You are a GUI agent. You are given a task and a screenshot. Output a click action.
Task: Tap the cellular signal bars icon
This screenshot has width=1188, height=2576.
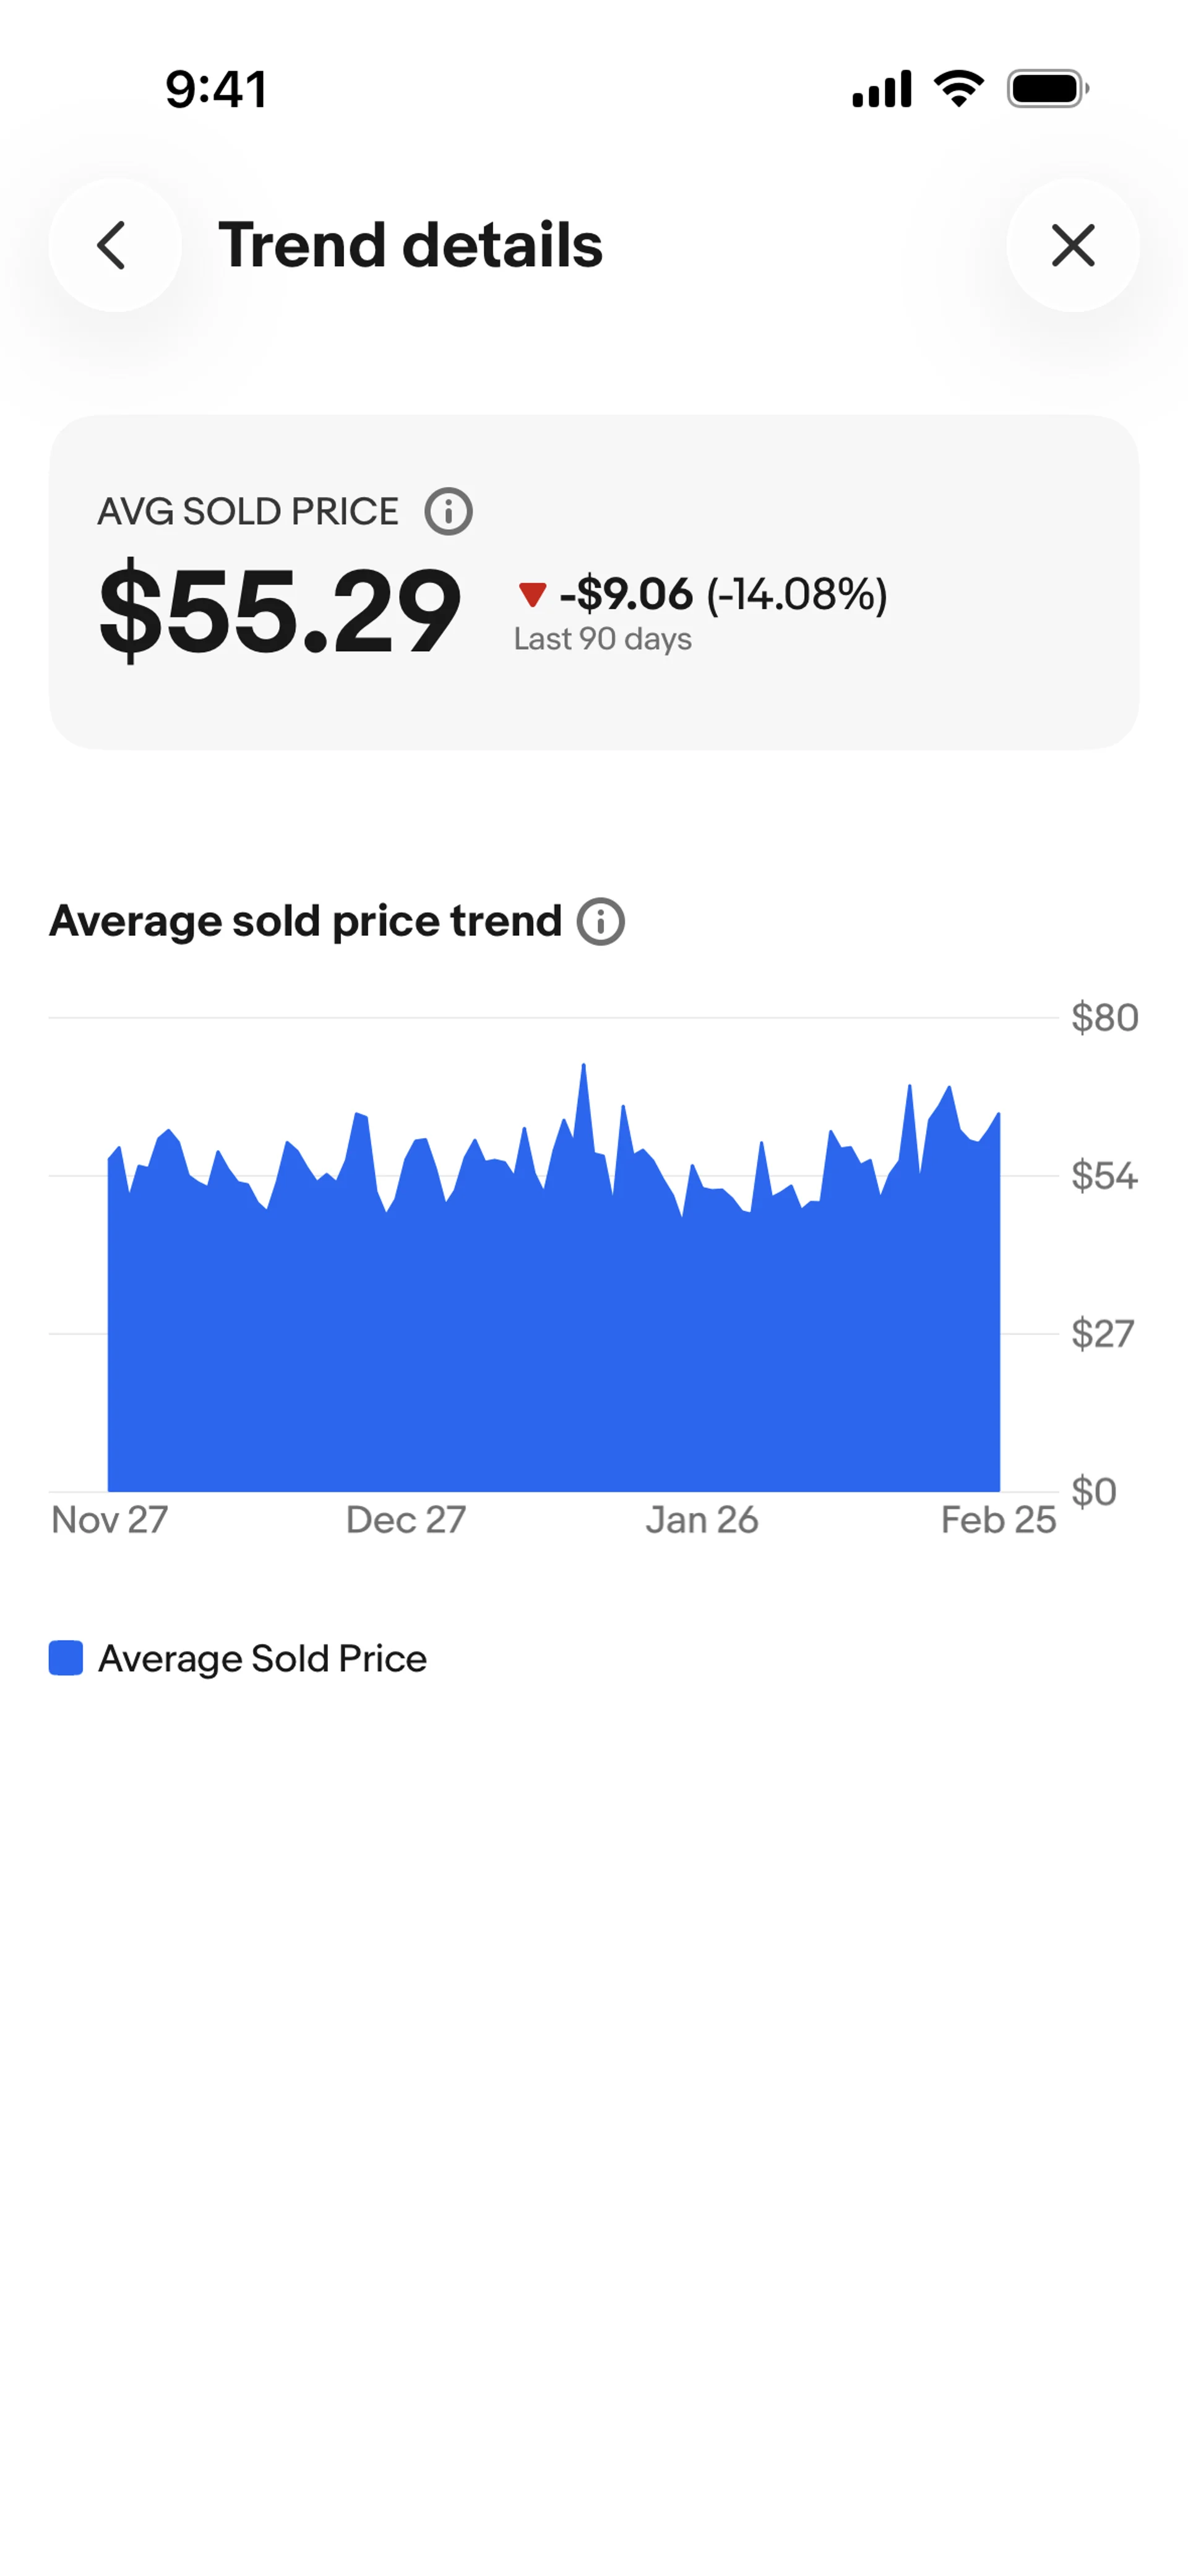click(881, 89)
